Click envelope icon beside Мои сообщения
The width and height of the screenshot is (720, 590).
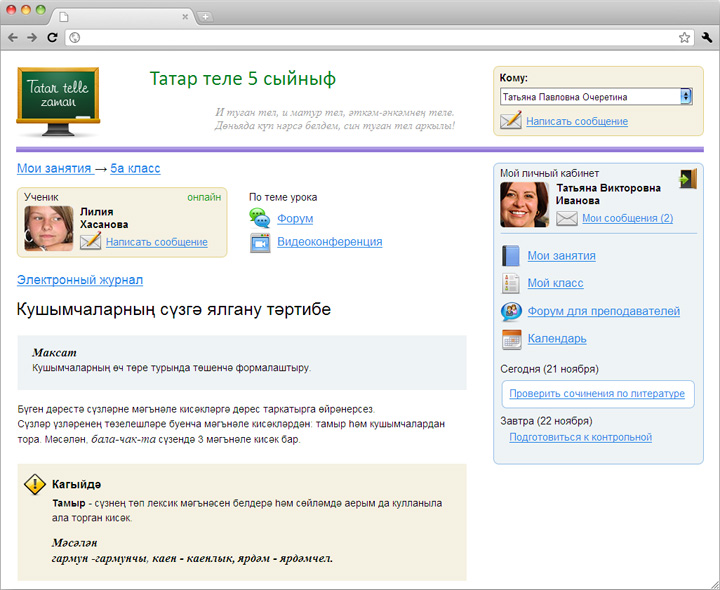point(567,218)
